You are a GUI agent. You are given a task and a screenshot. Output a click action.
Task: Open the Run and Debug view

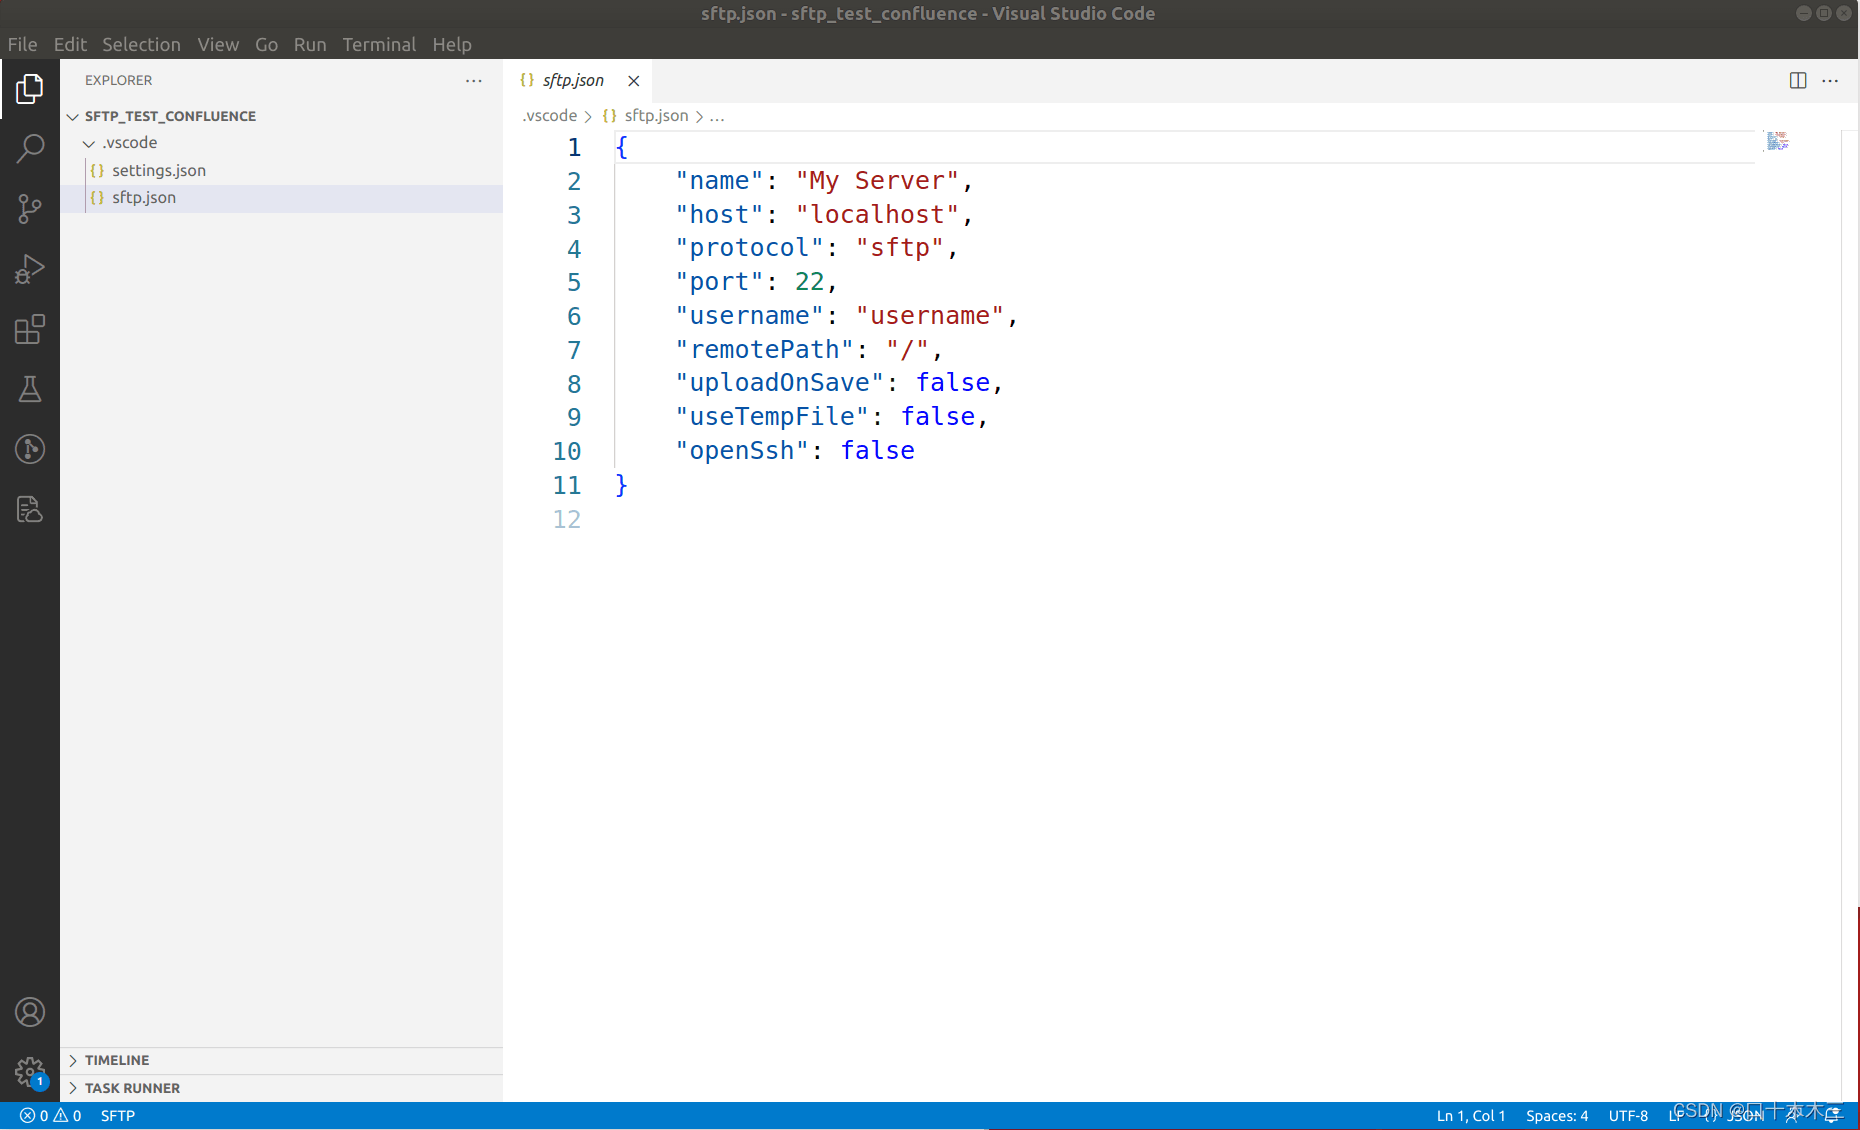point(30,269)
